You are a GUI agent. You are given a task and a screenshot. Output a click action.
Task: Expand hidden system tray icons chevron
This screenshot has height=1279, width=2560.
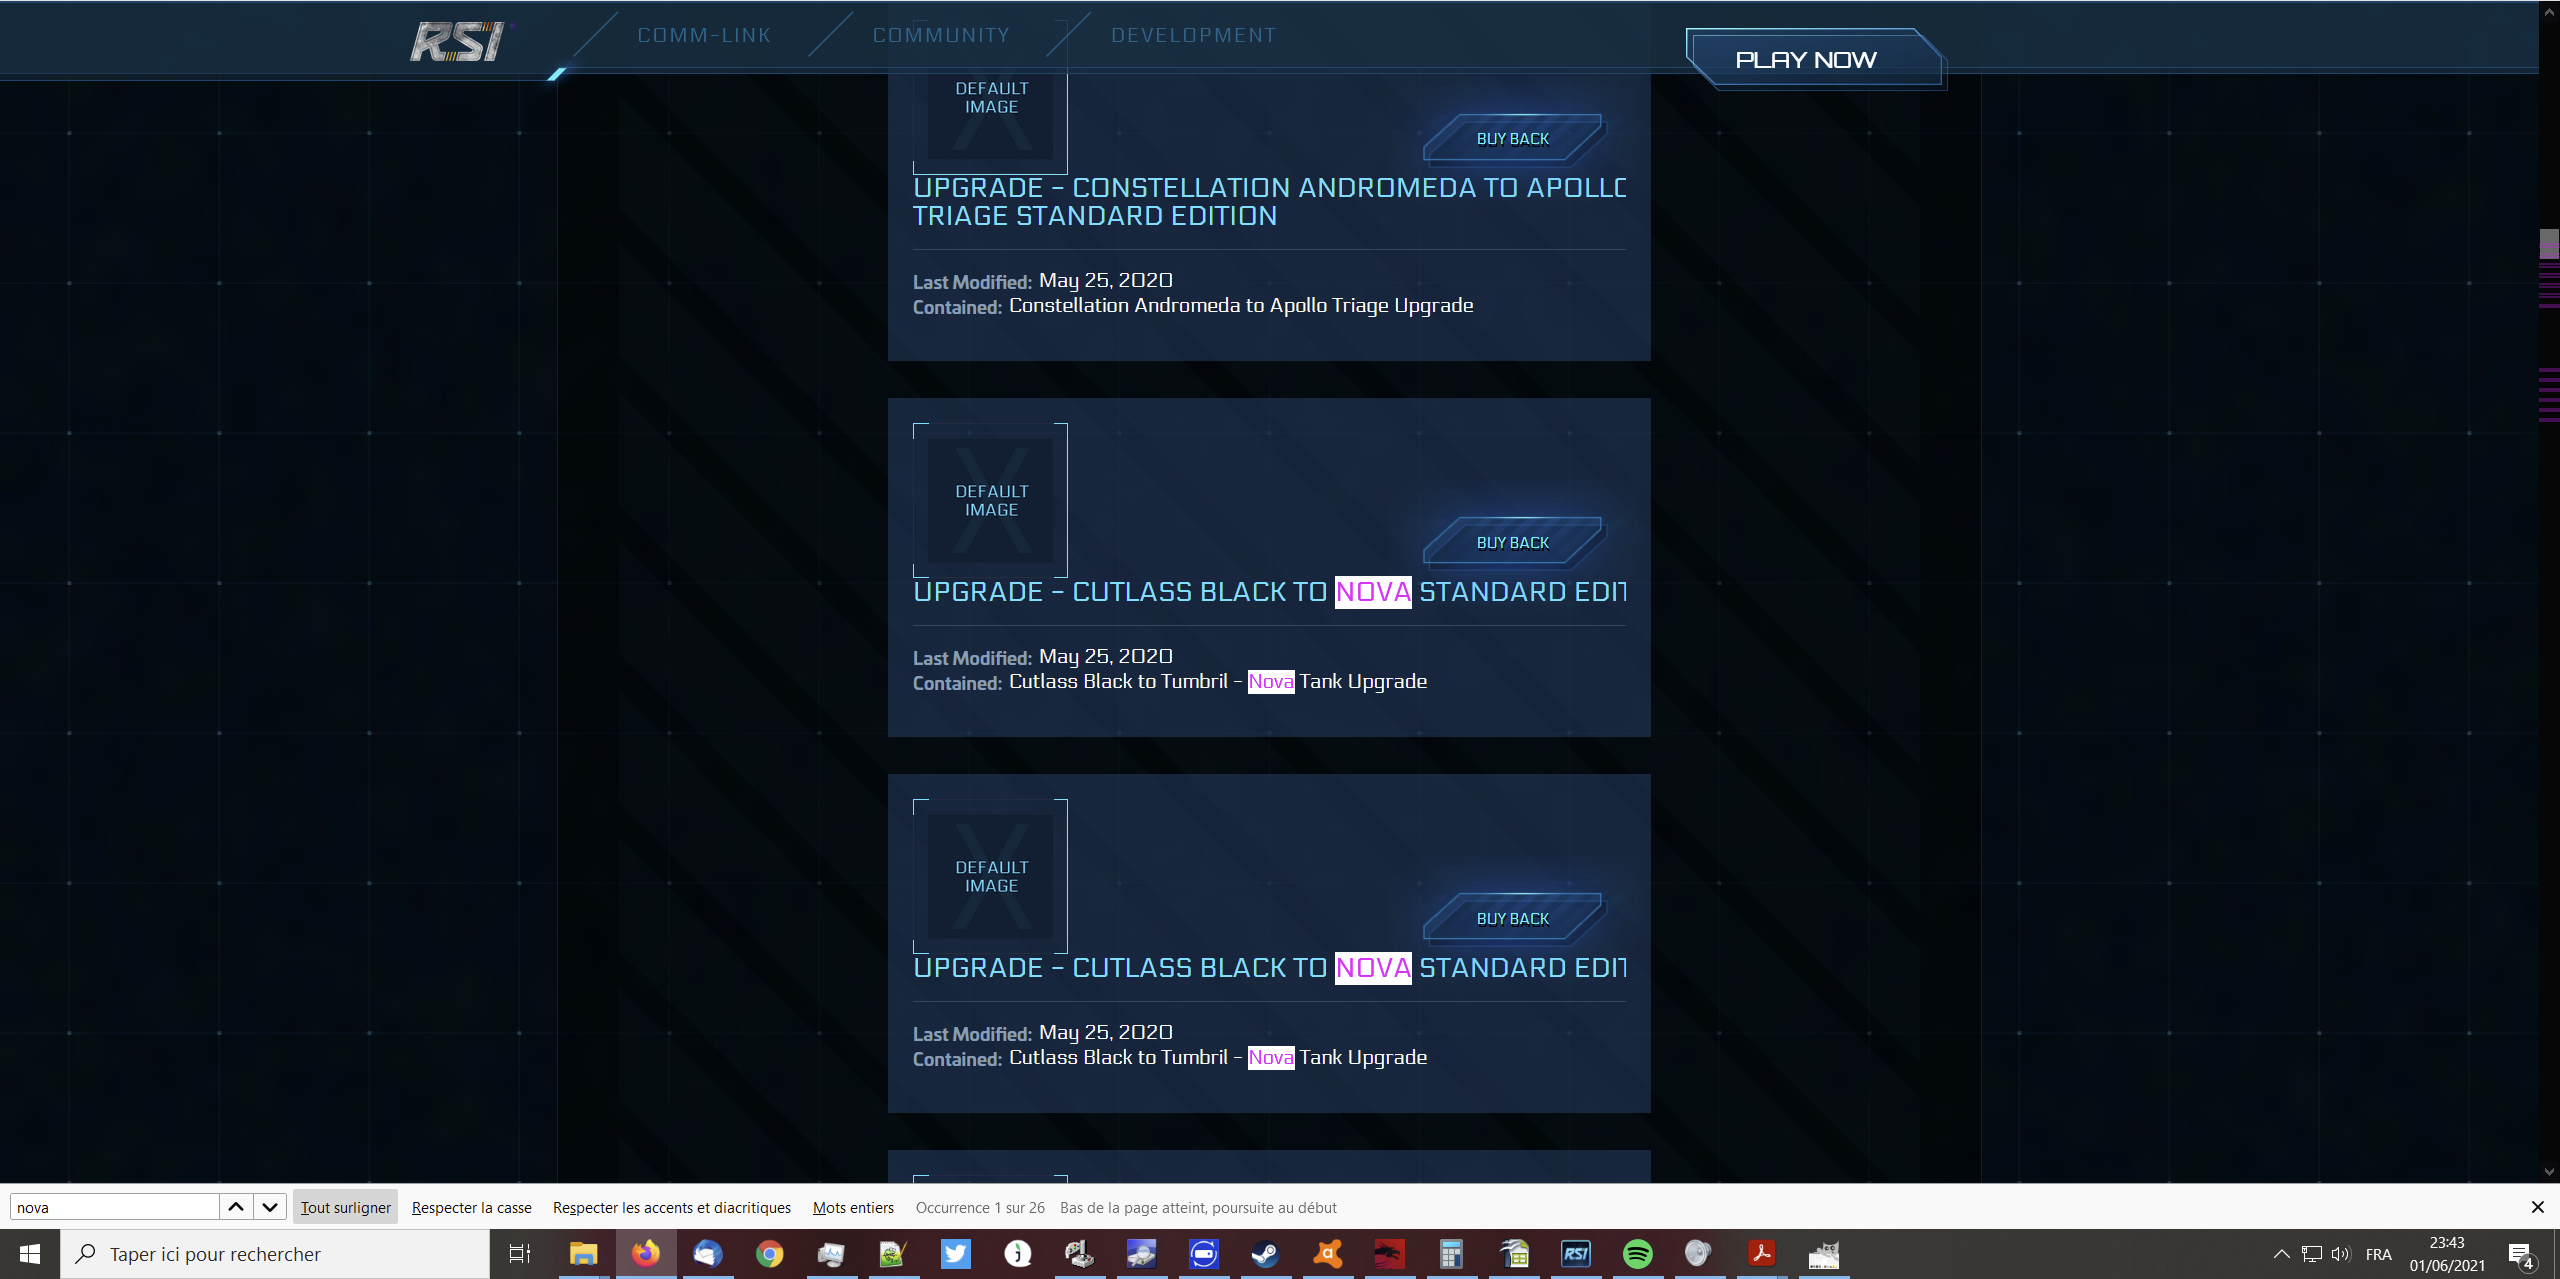click(2281, 1253)
